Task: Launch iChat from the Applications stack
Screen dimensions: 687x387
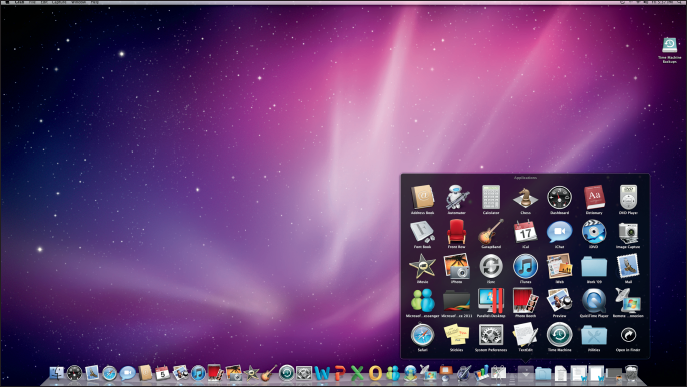Action: click(560, 232)
